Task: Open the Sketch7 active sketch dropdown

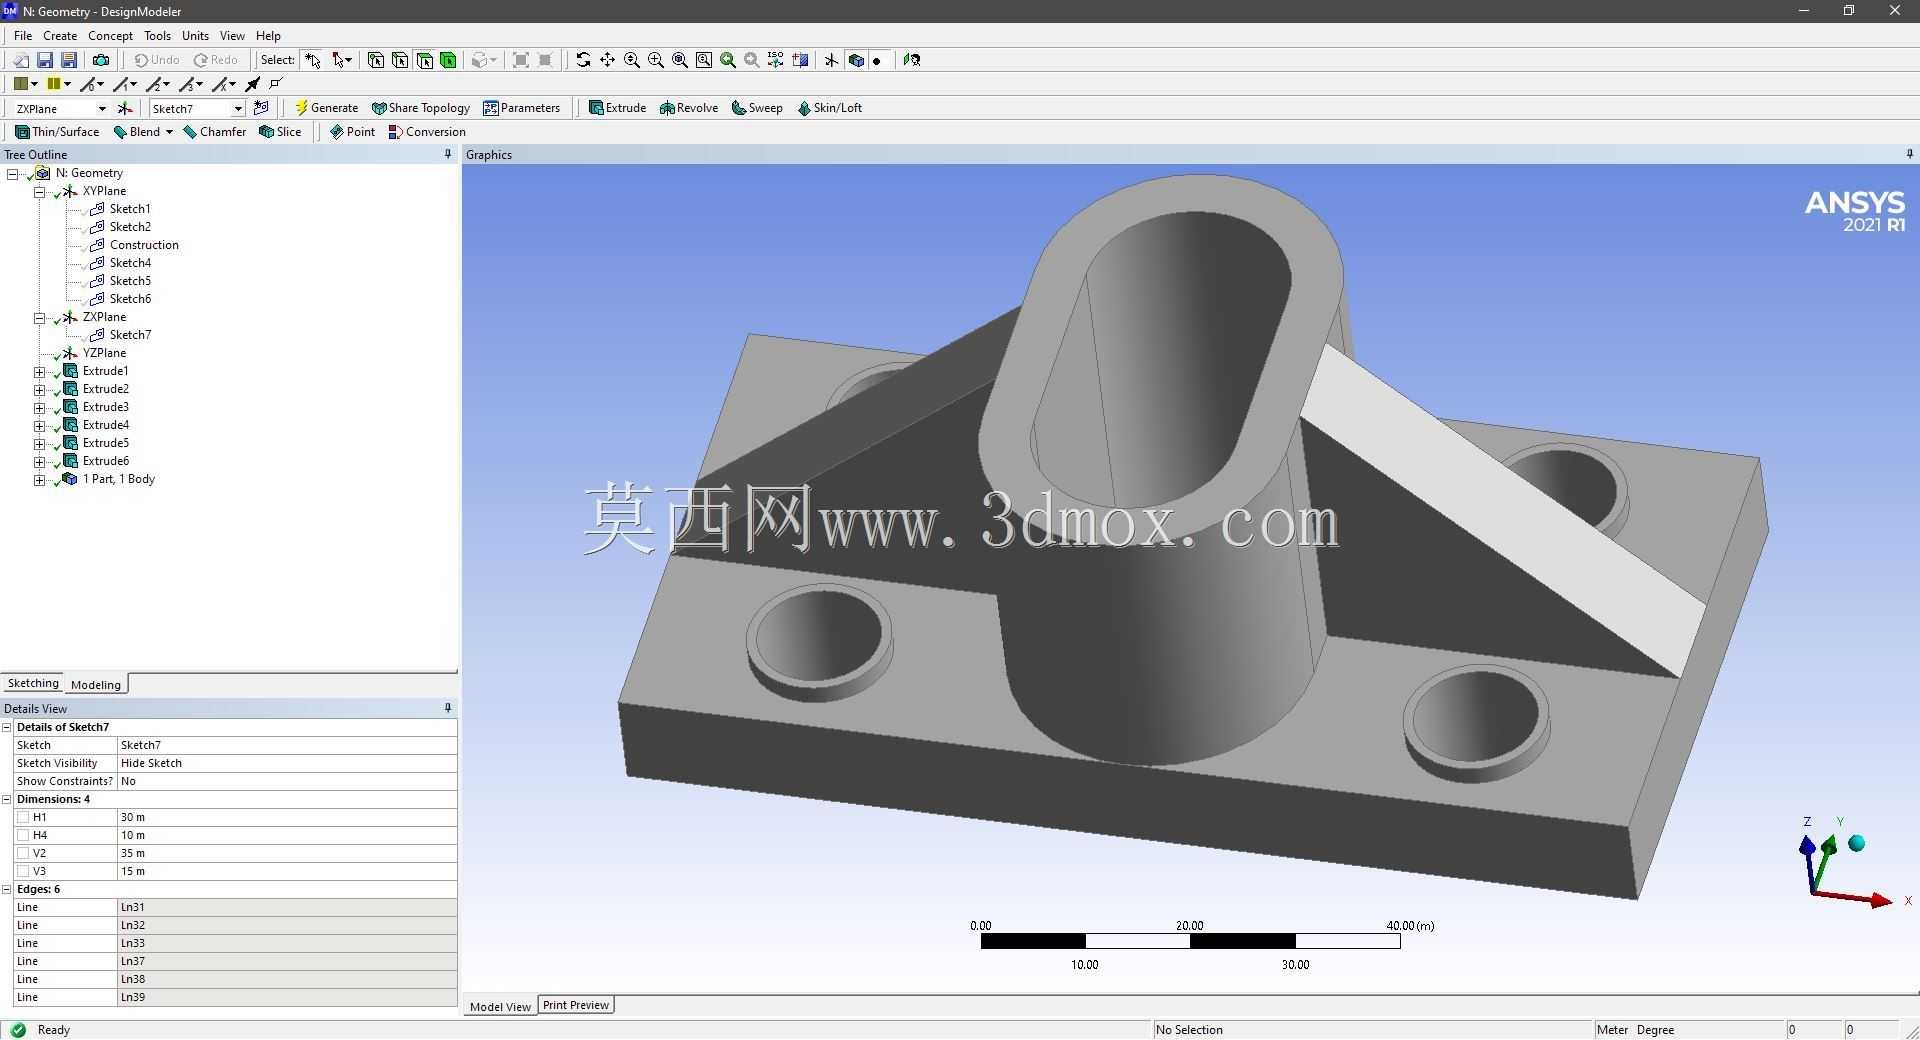Action: point(237,109)
